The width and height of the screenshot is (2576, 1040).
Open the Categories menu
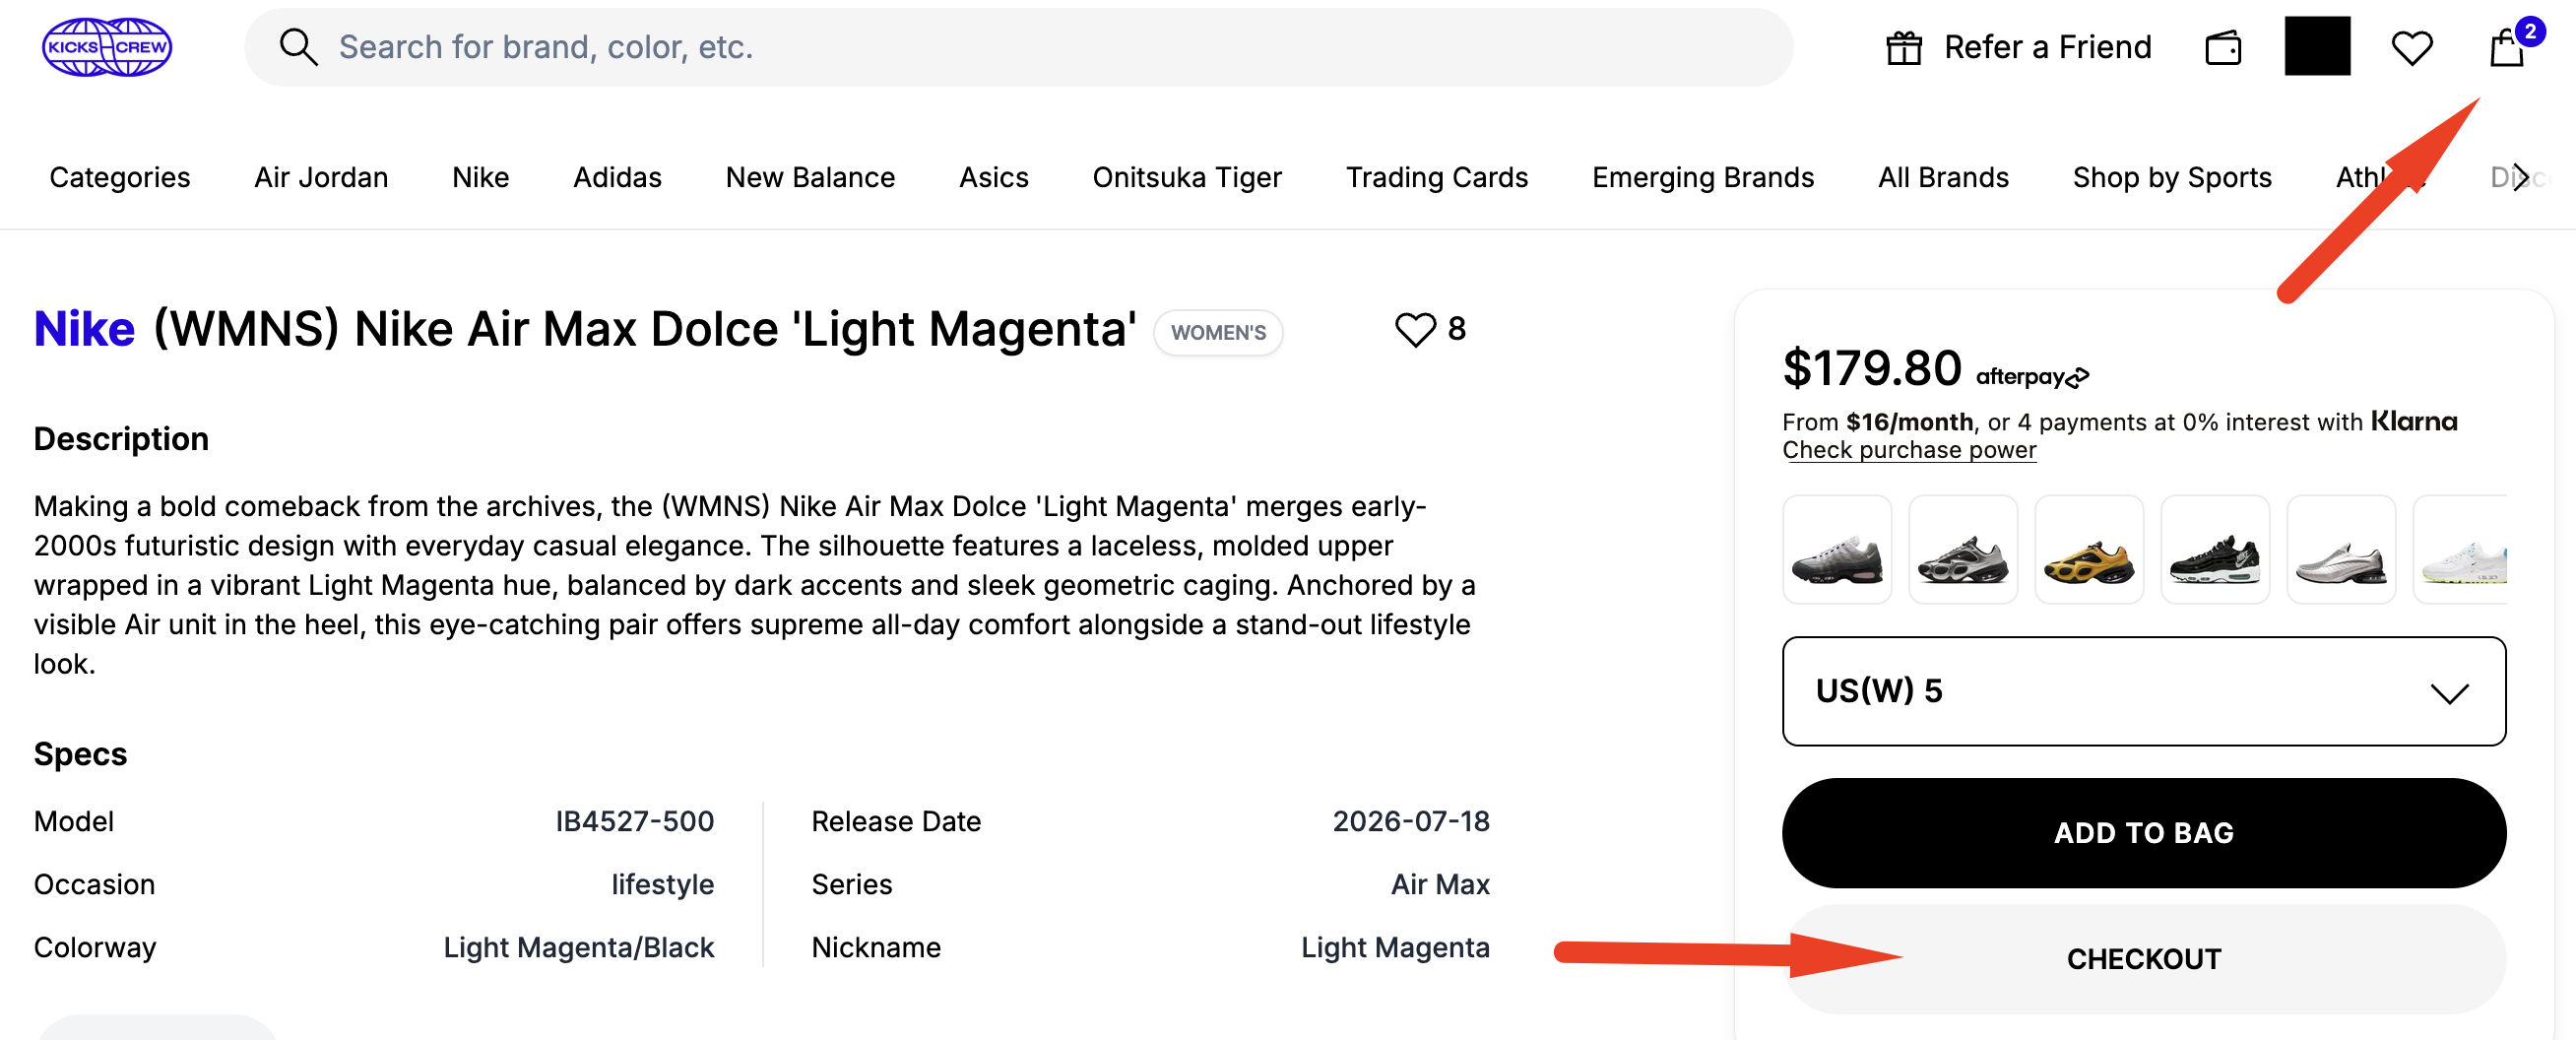[120, 177]
